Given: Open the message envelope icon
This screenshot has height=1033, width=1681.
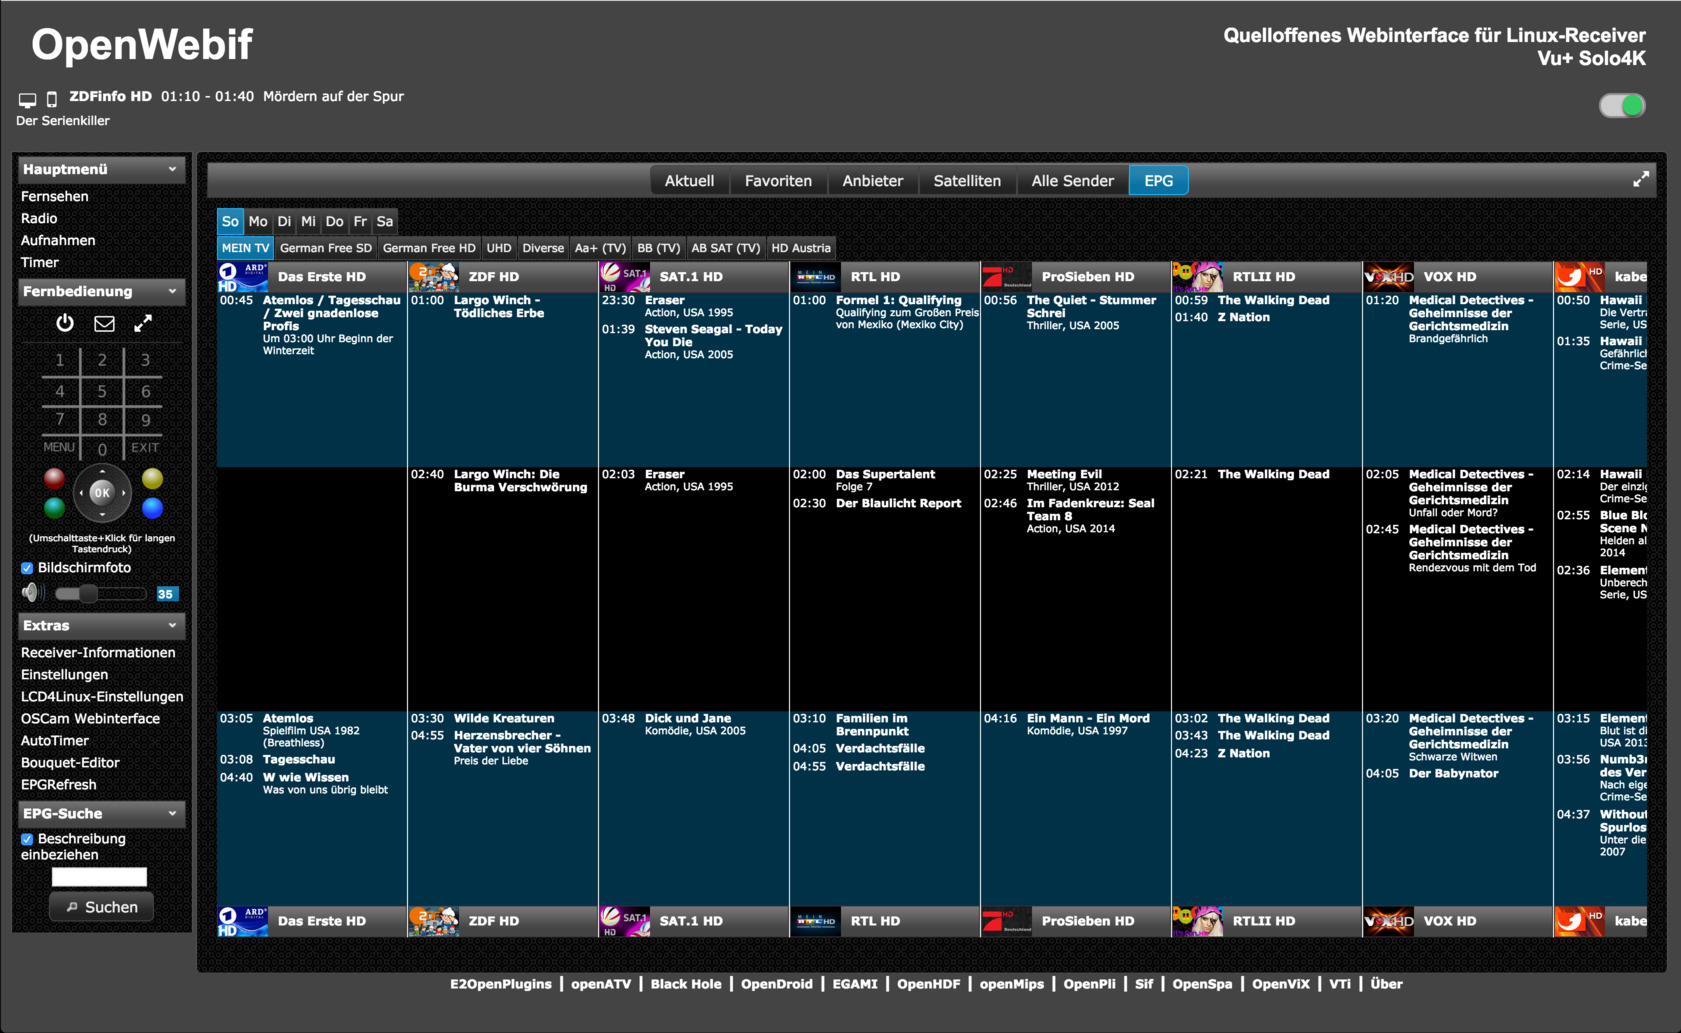Looking at the screenshot, I should tap(104, 323).
